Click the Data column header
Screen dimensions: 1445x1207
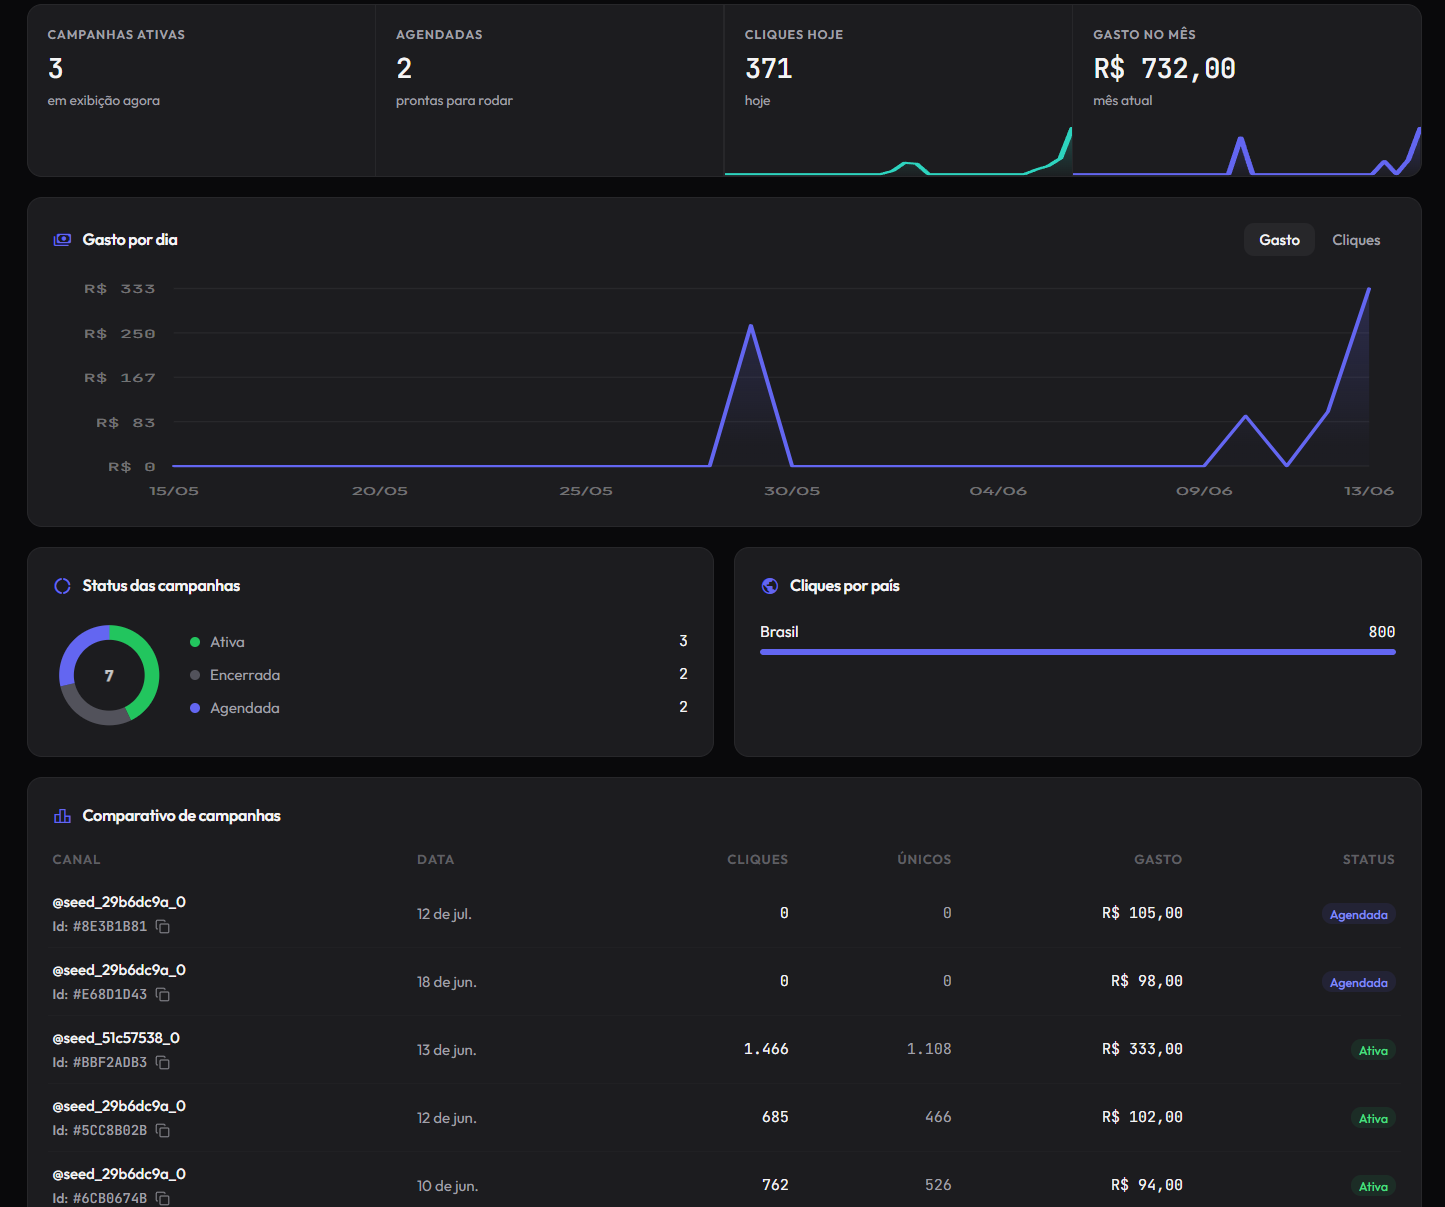(x=435, y=859)
